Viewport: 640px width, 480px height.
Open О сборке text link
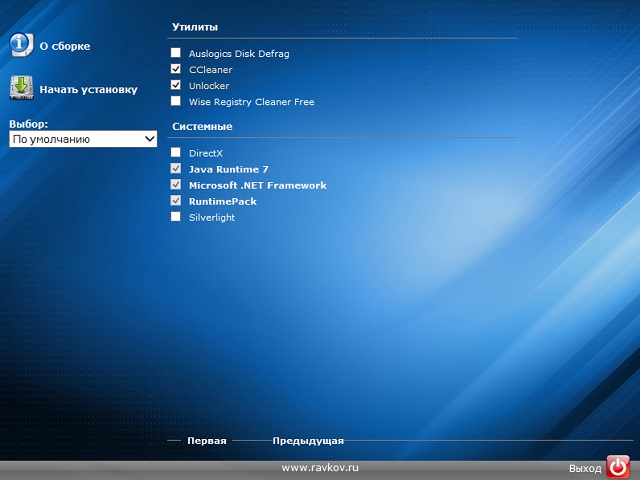(65, 46)
